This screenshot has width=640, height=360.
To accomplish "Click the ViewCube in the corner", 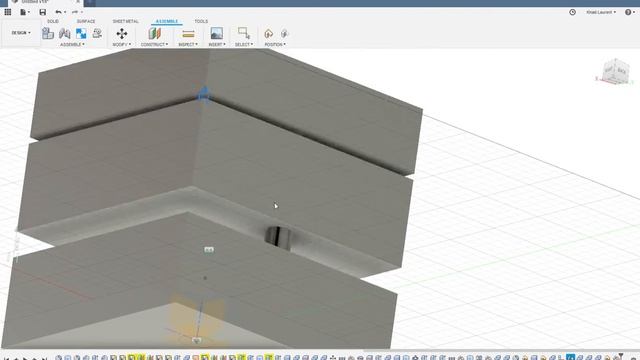I will [x=616, y=72].
